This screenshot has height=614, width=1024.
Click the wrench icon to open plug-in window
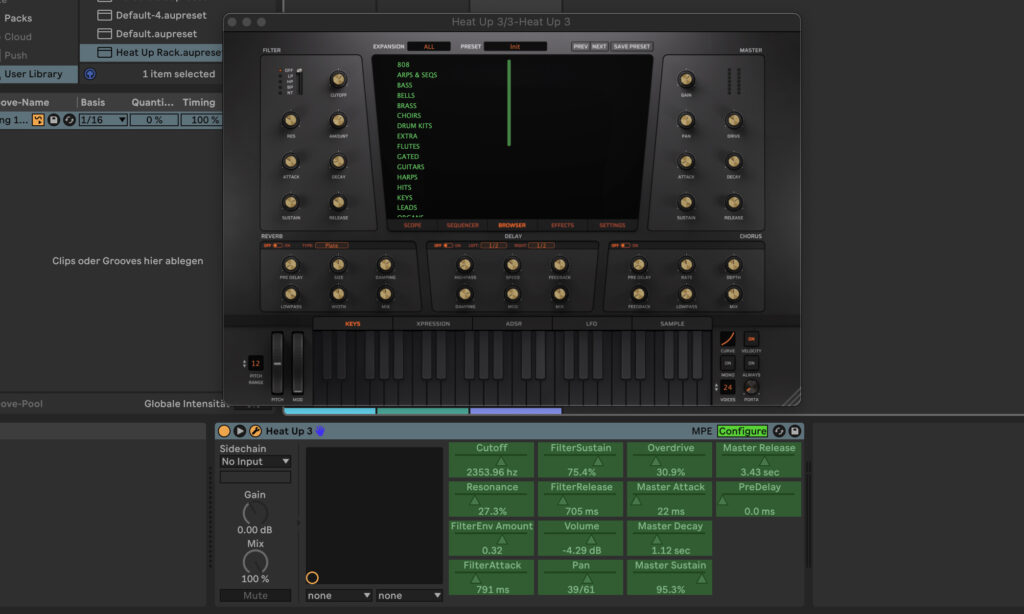255,431
